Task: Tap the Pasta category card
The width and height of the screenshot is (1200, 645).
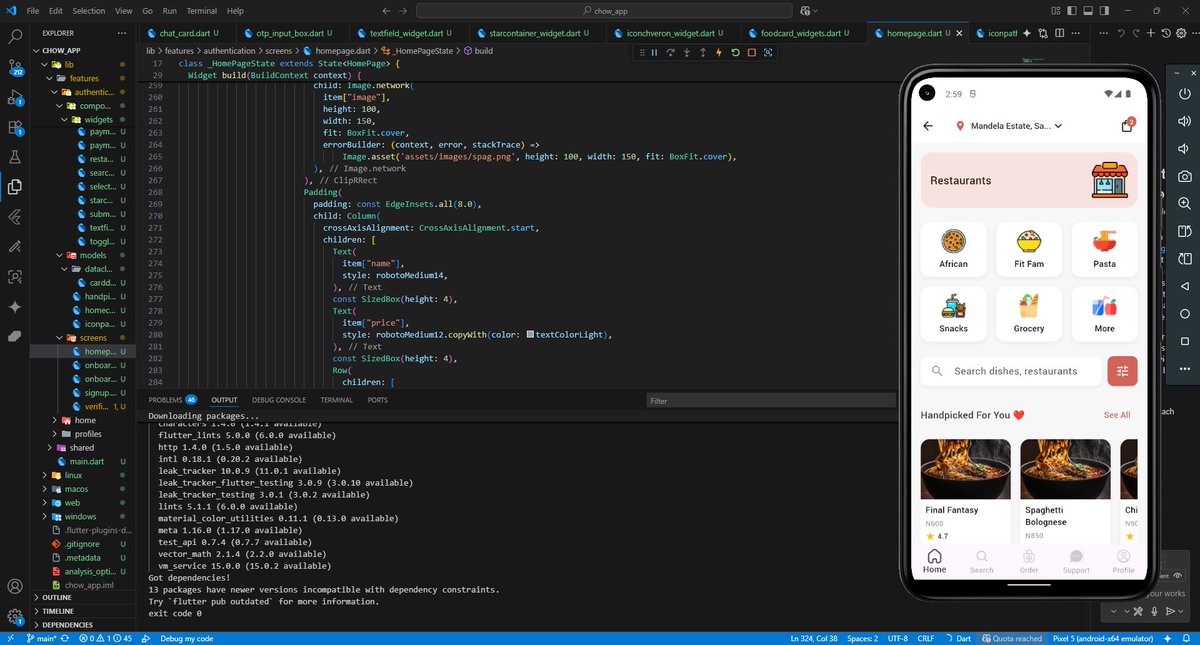Action: tap(1104, 250)
